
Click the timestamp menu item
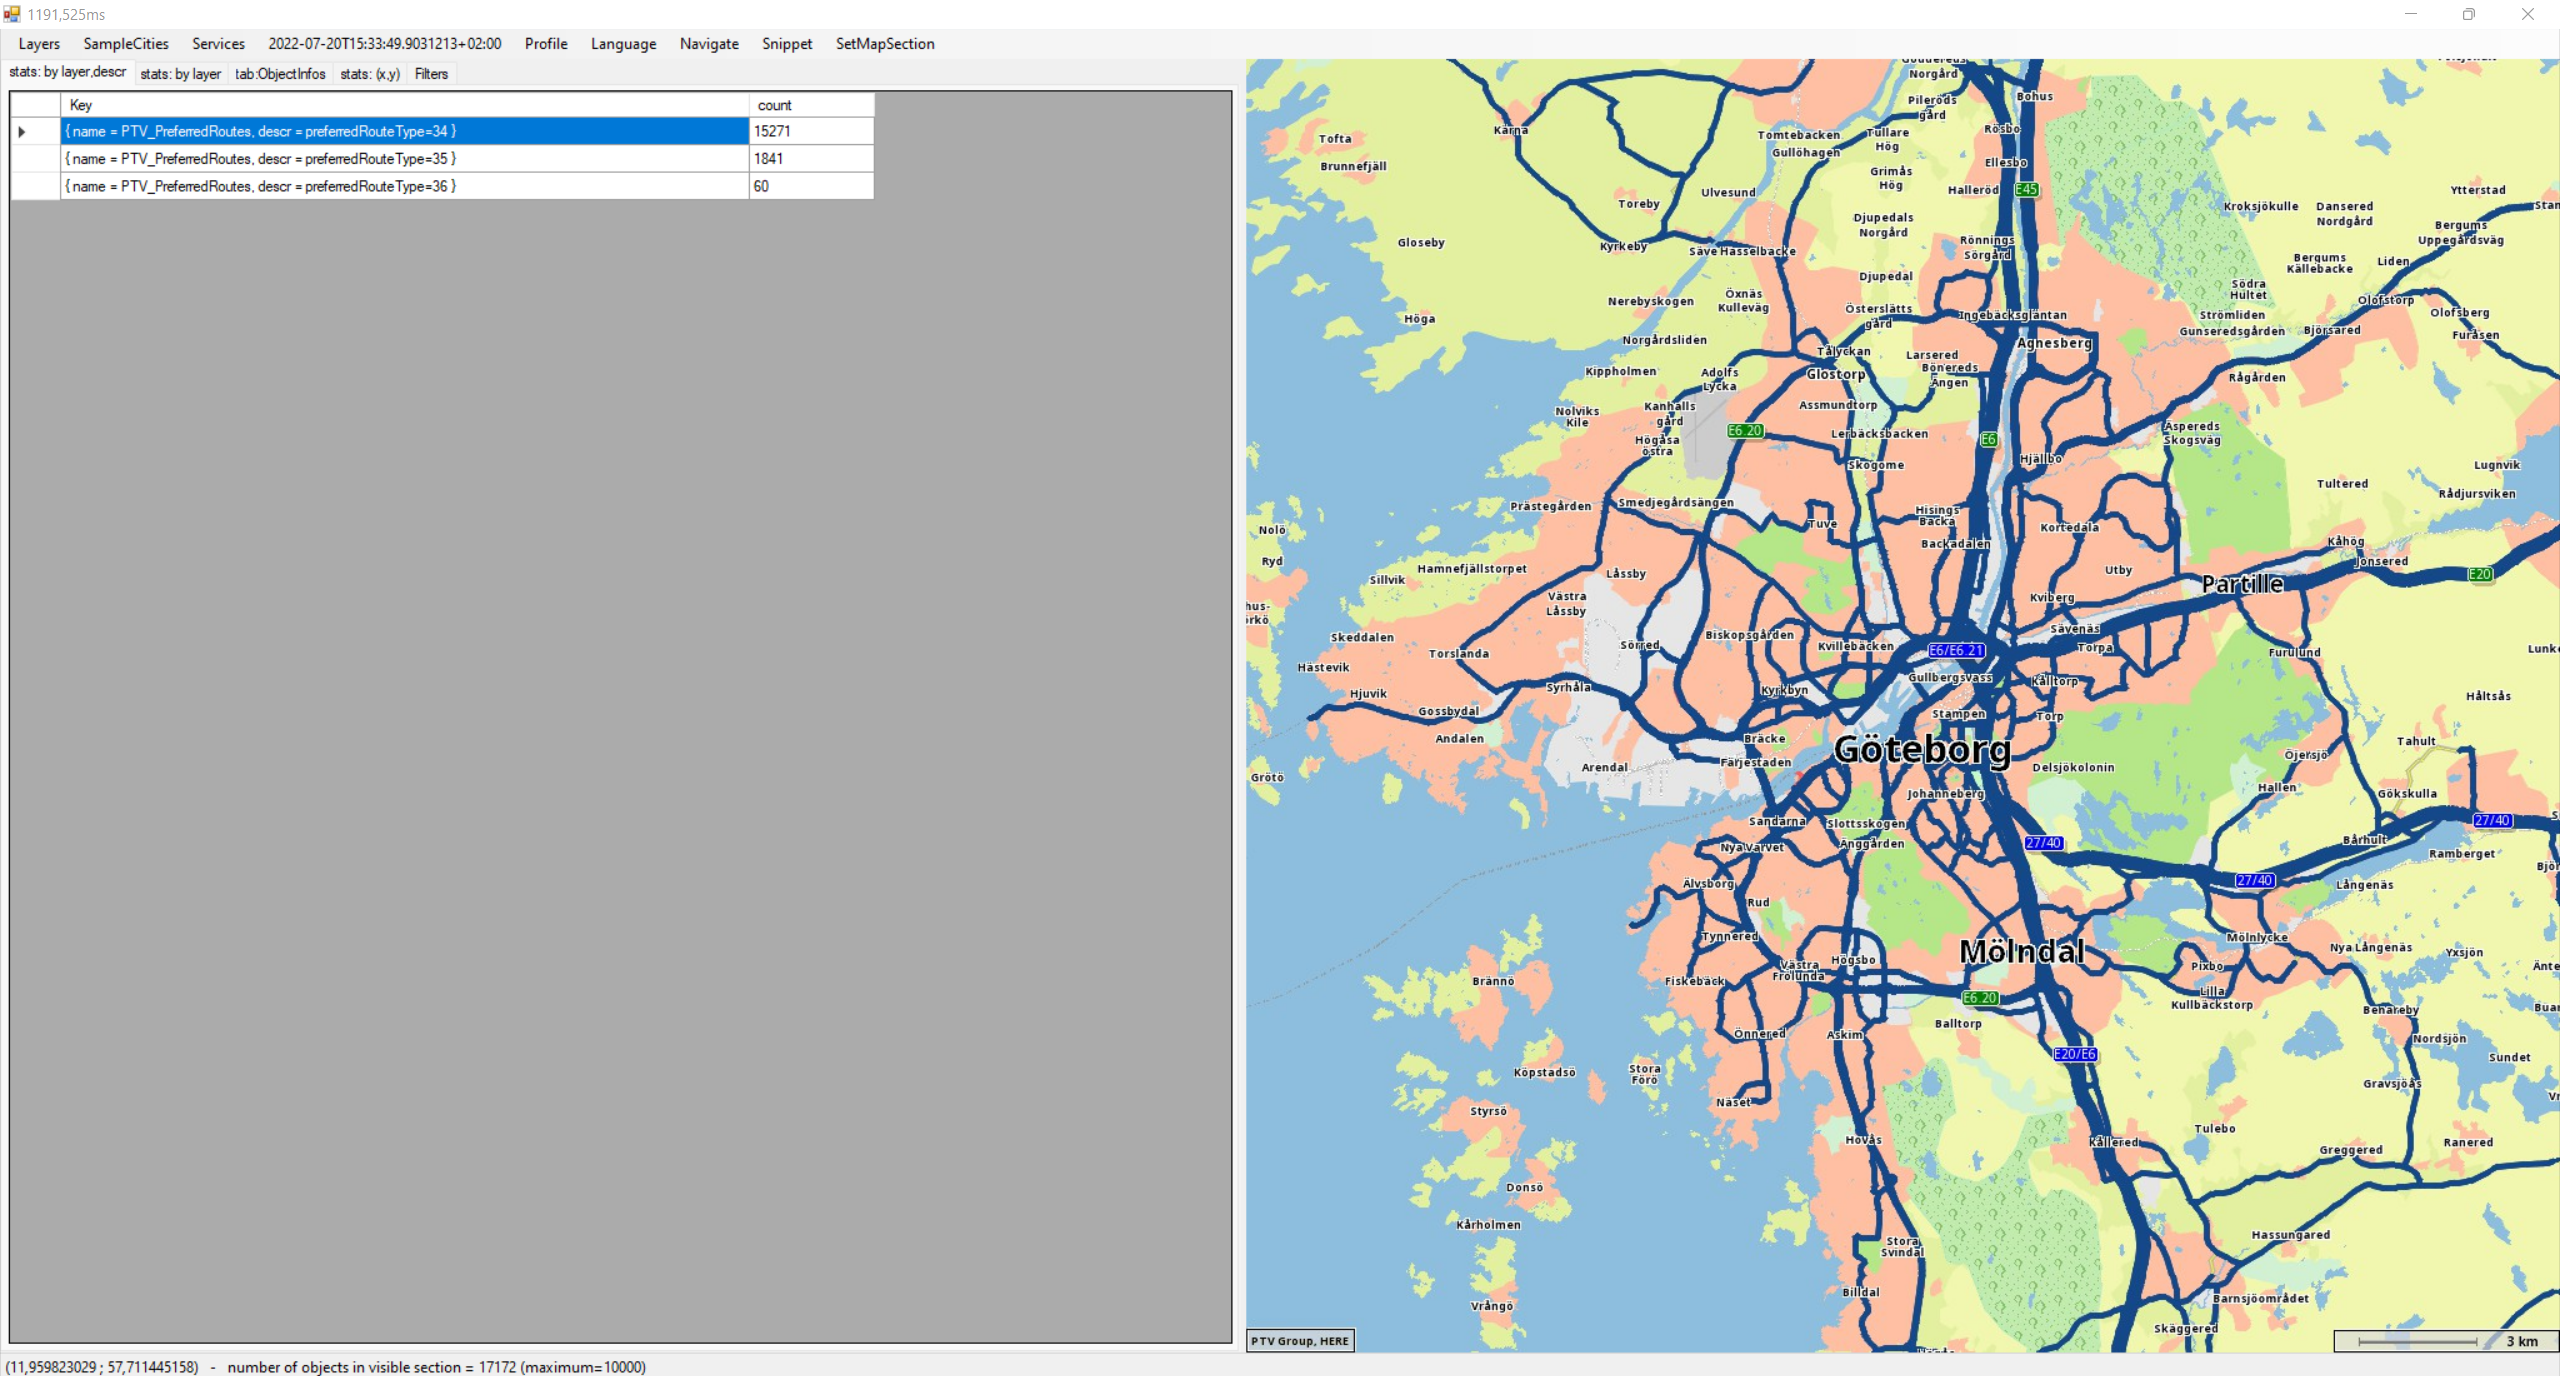pyautogui.click(x=384, y=44)
